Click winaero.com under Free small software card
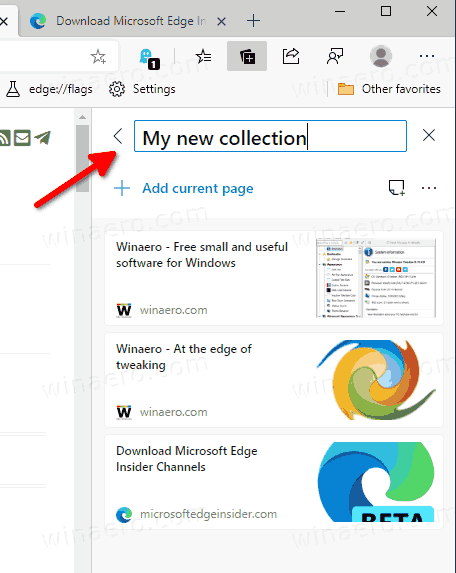Image resolution: width=456 pixels, height=573 pixels. click(x=174, y=310)
